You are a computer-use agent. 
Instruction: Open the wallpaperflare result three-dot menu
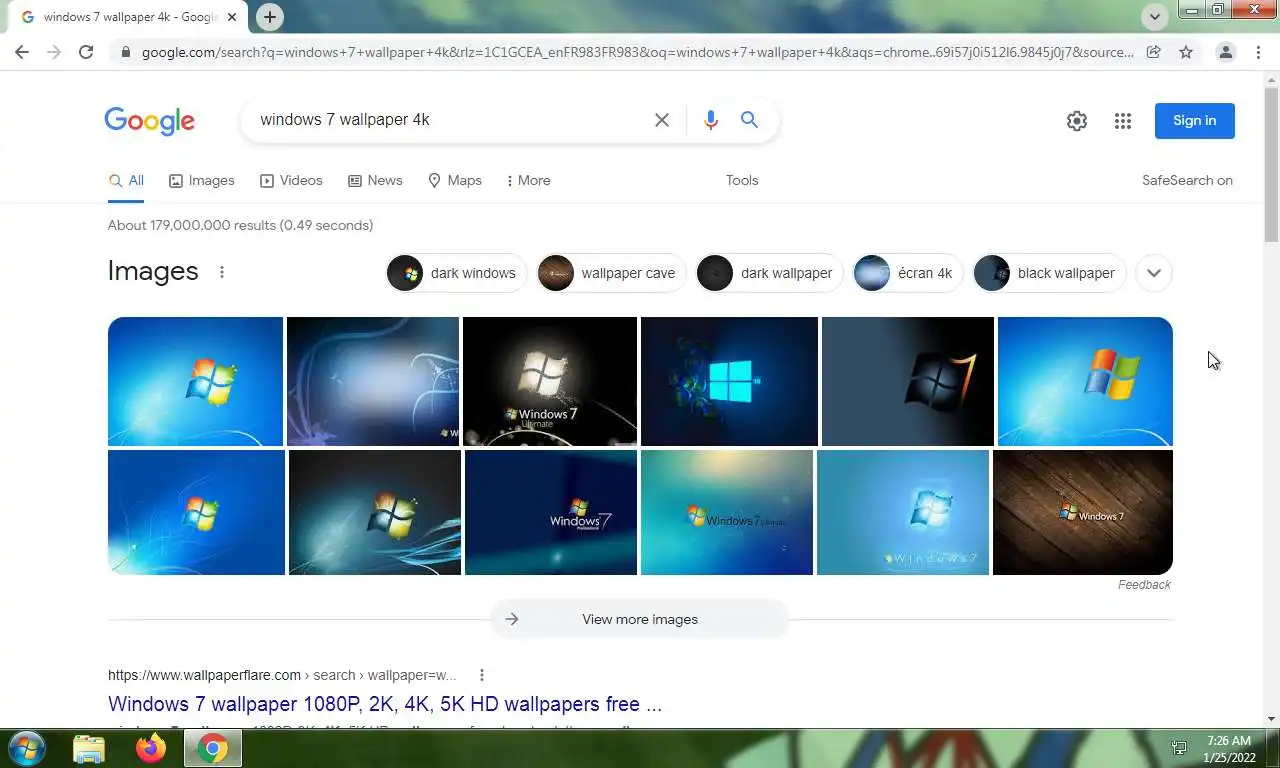[482, 675]
